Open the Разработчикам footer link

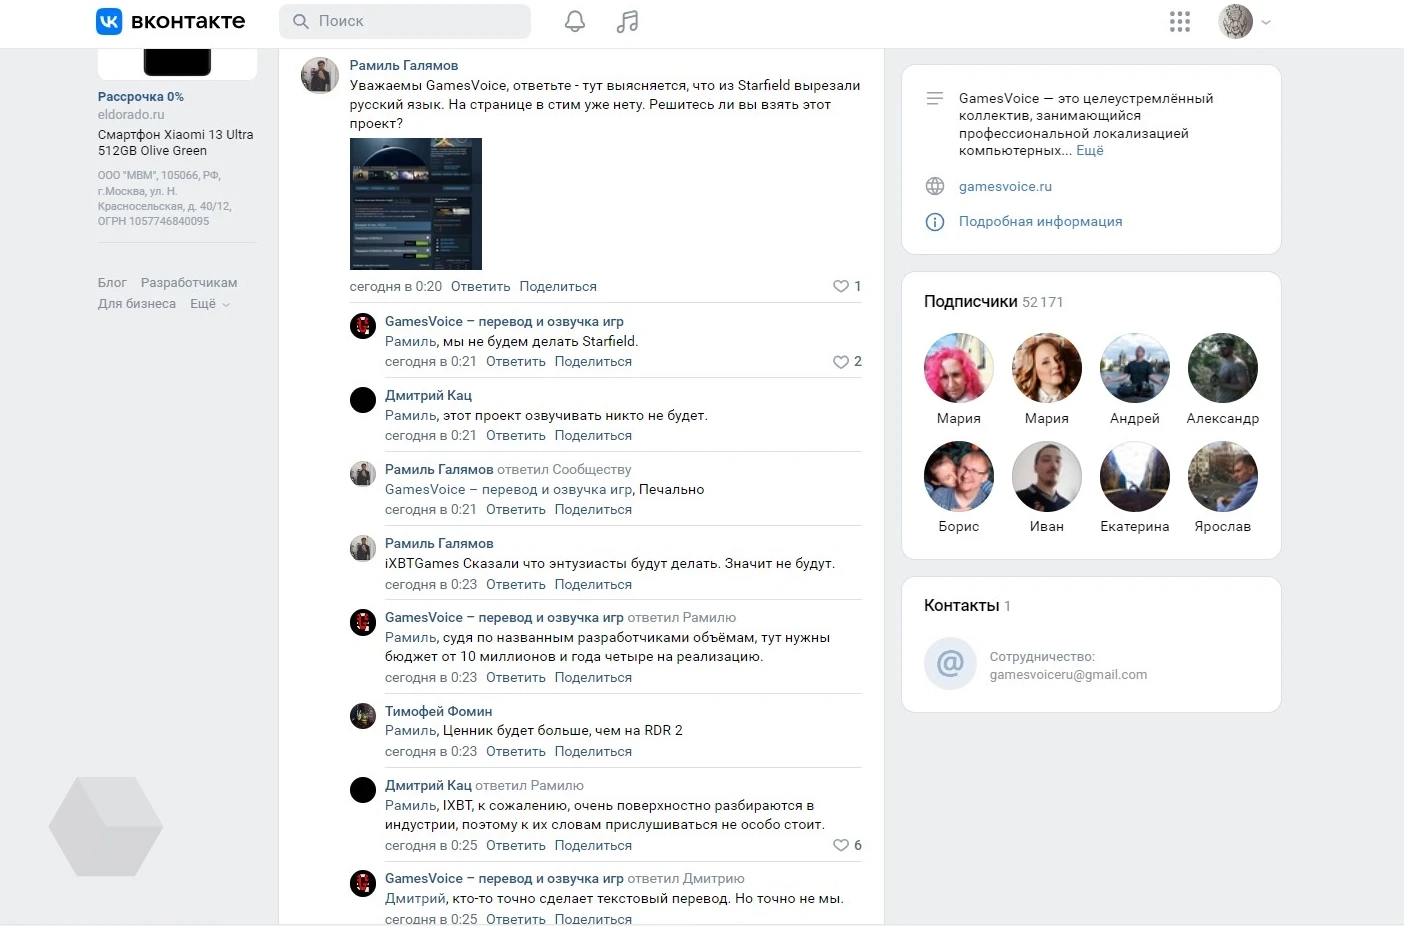(x=189, y=283)
